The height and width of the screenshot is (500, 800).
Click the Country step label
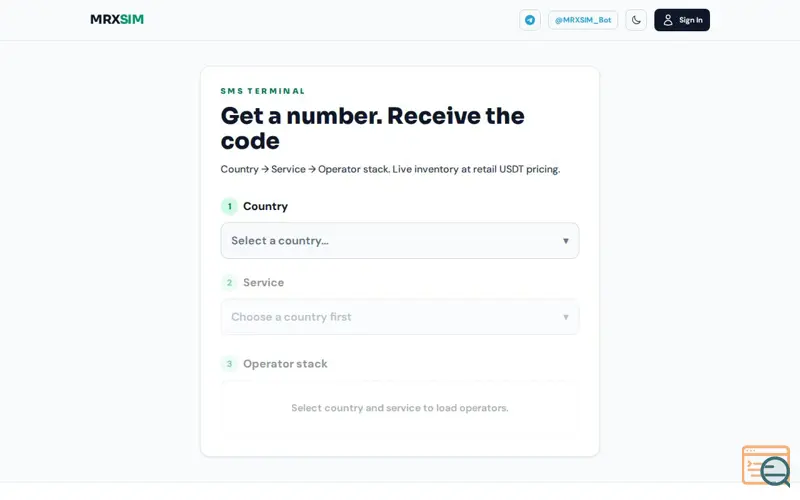265,206
